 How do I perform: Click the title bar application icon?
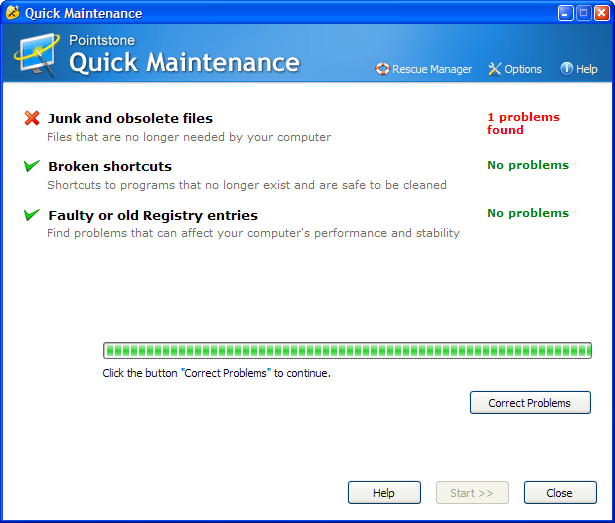coord(13,13)
